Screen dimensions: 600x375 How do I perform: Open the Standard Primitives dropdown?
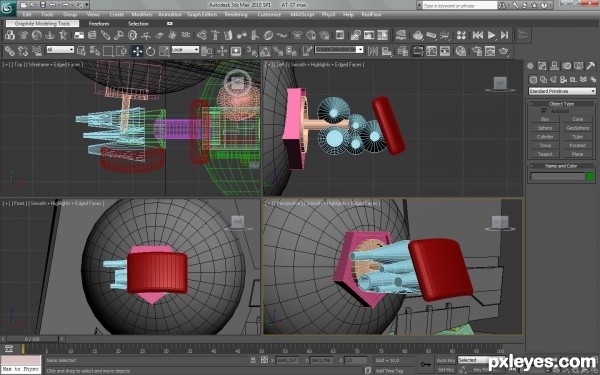[562, 91]
